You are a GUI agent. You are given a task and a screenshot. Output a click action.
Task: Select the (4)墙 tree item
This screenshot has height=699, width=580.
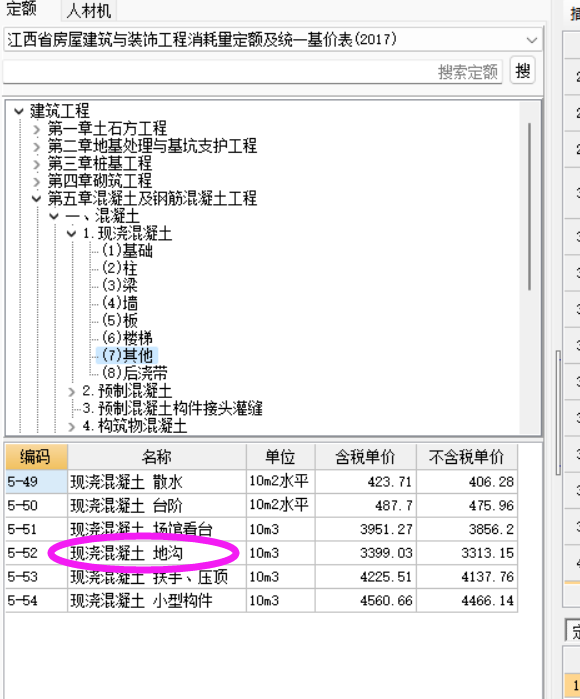[119, 303]
